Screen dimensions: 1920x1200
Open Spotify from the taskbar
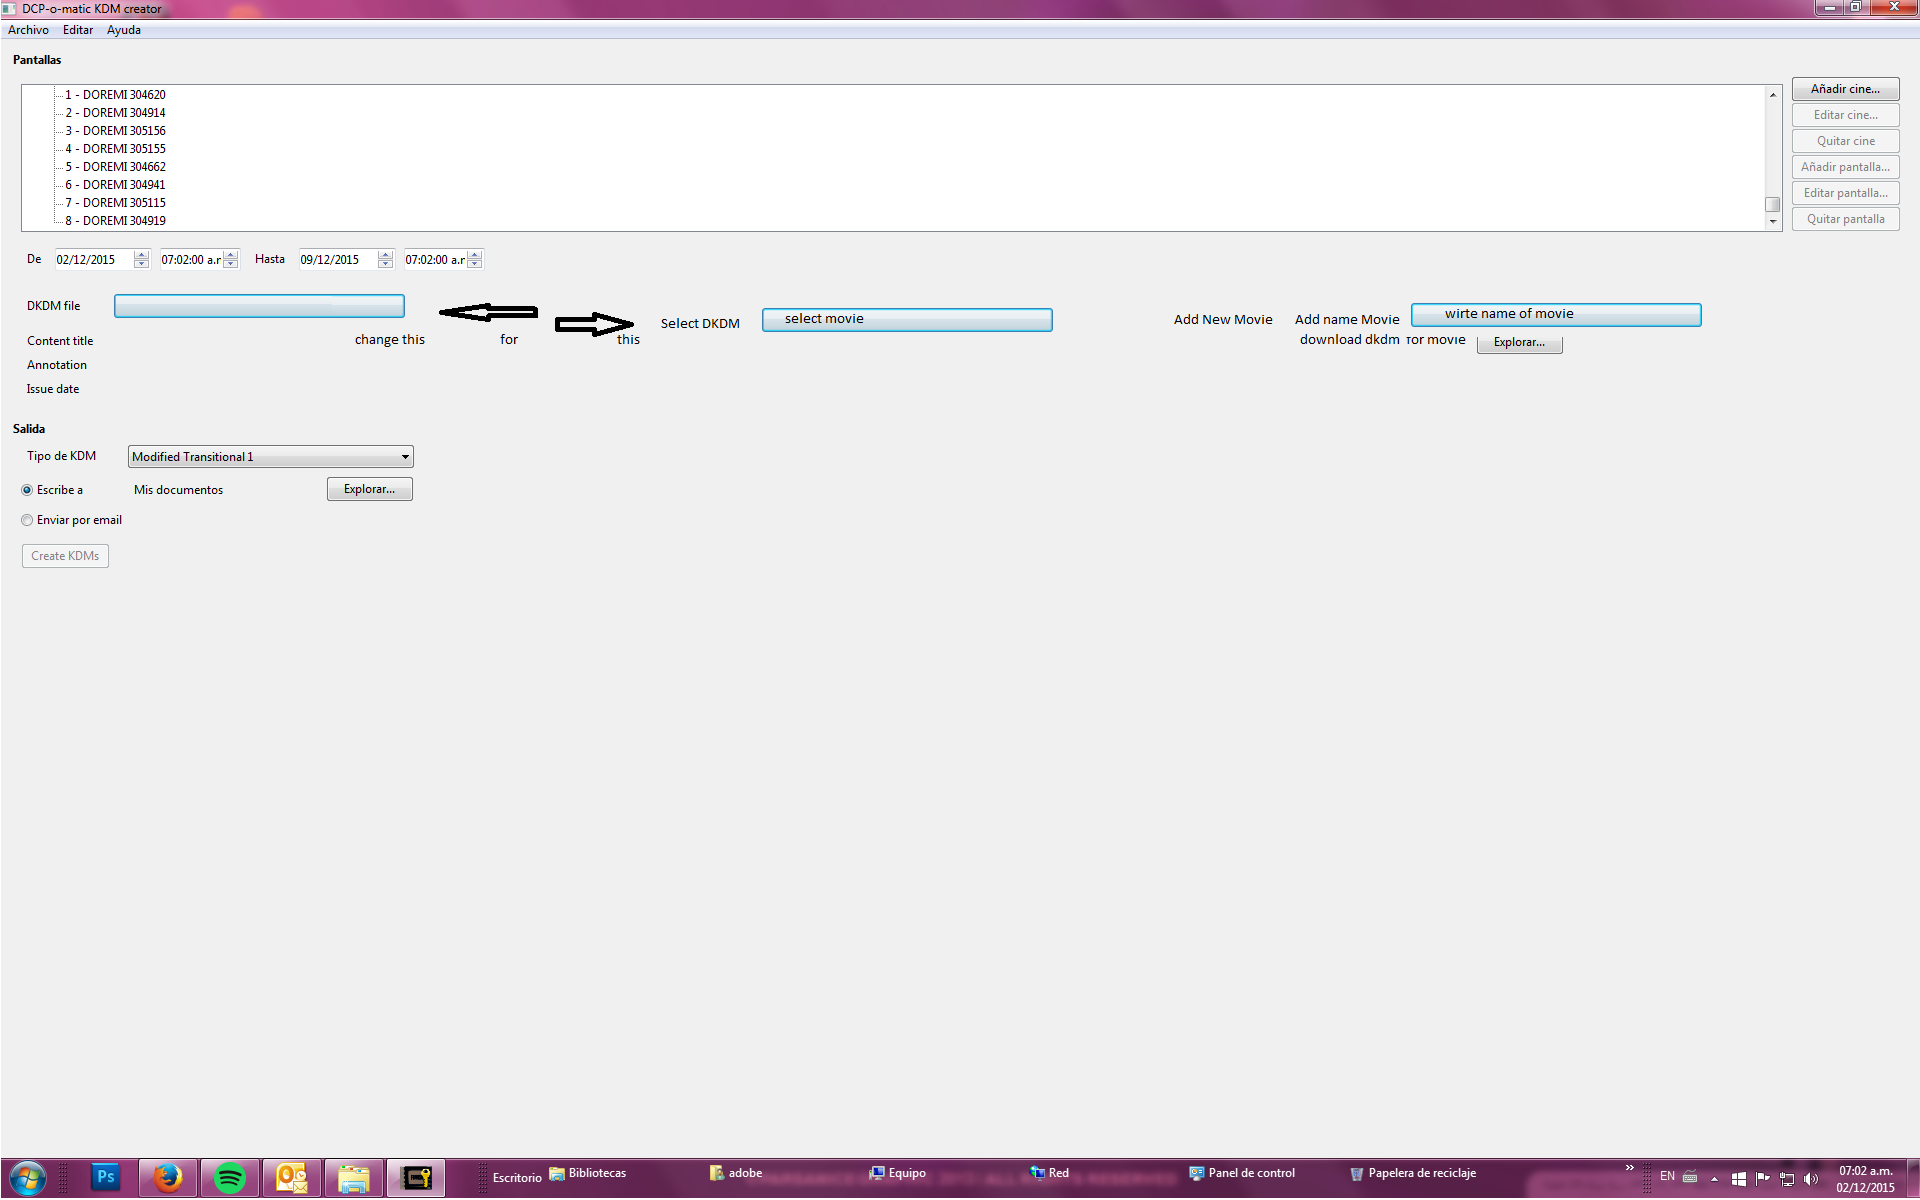point(230,1178)
